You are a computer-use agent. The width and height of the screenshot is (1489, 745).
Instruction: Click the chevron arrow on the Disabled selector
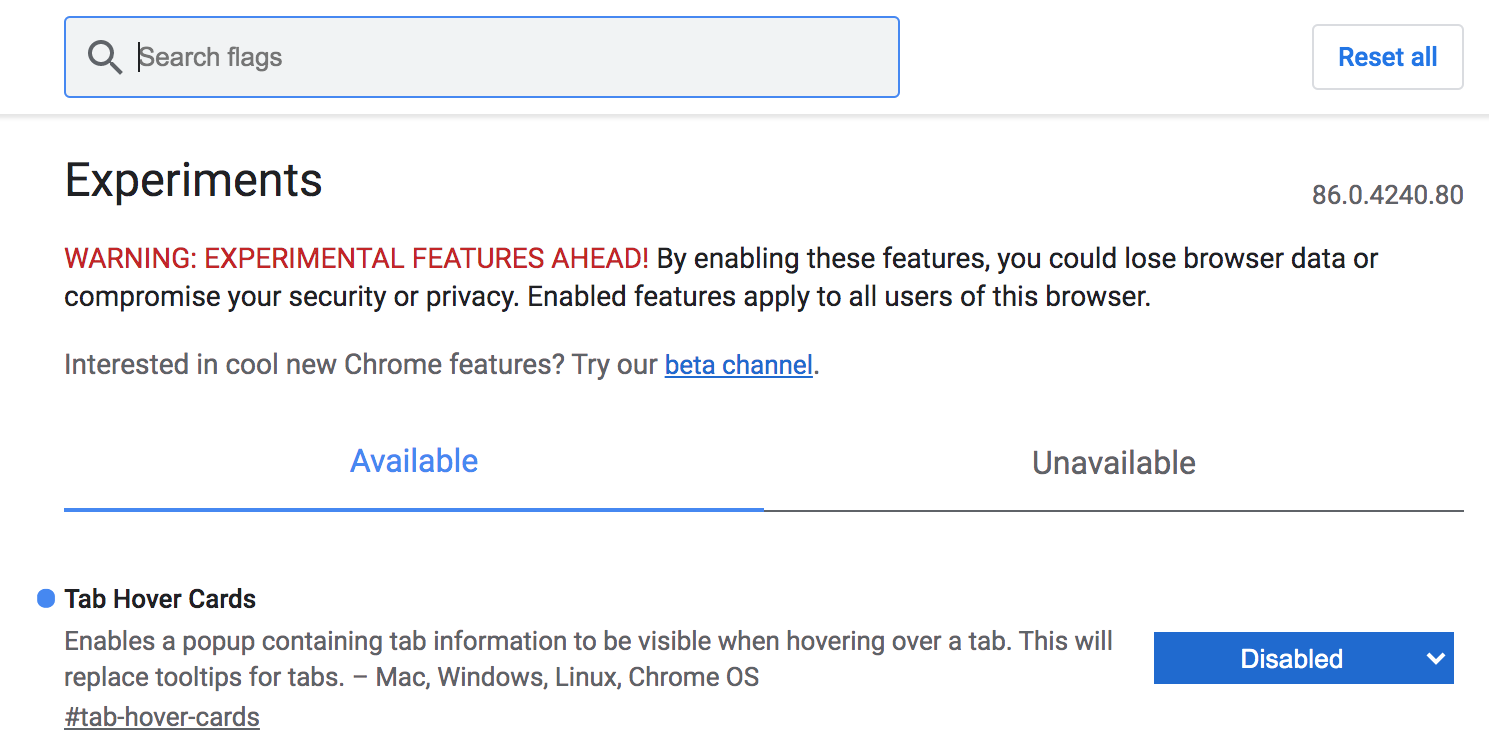[1436, 659]
